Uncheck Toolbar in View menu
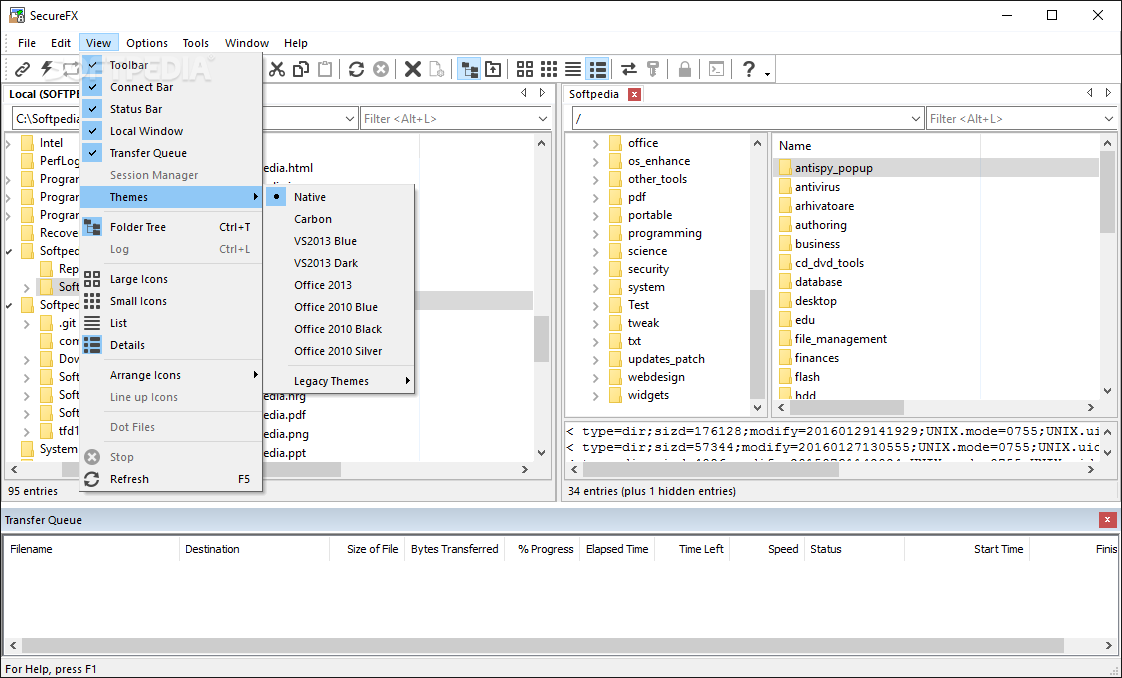The height and width of the screenshot is (678, 1122). [x=170, y=64]
